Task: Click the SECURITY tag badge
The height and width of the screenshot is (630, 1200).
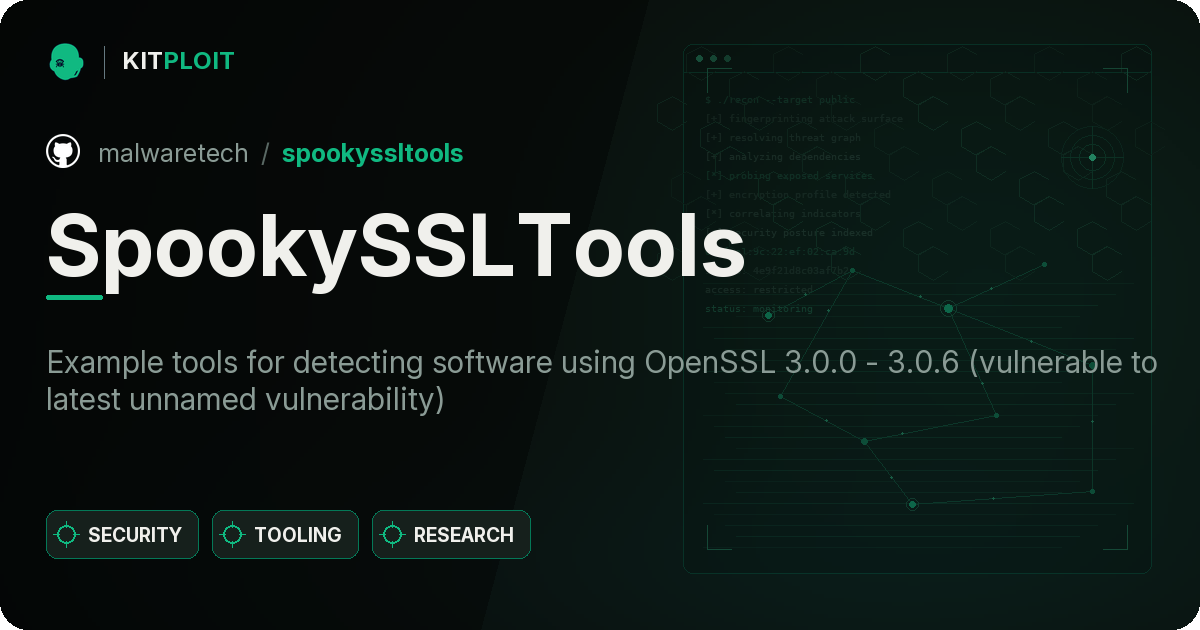Action: (x=122, y=535)
